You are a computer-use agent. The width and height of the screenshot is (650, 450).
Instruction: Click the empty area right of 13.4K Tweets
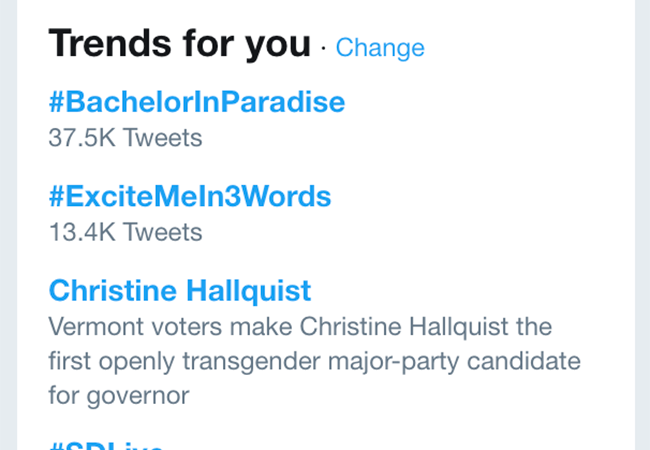tap(400, 232)
